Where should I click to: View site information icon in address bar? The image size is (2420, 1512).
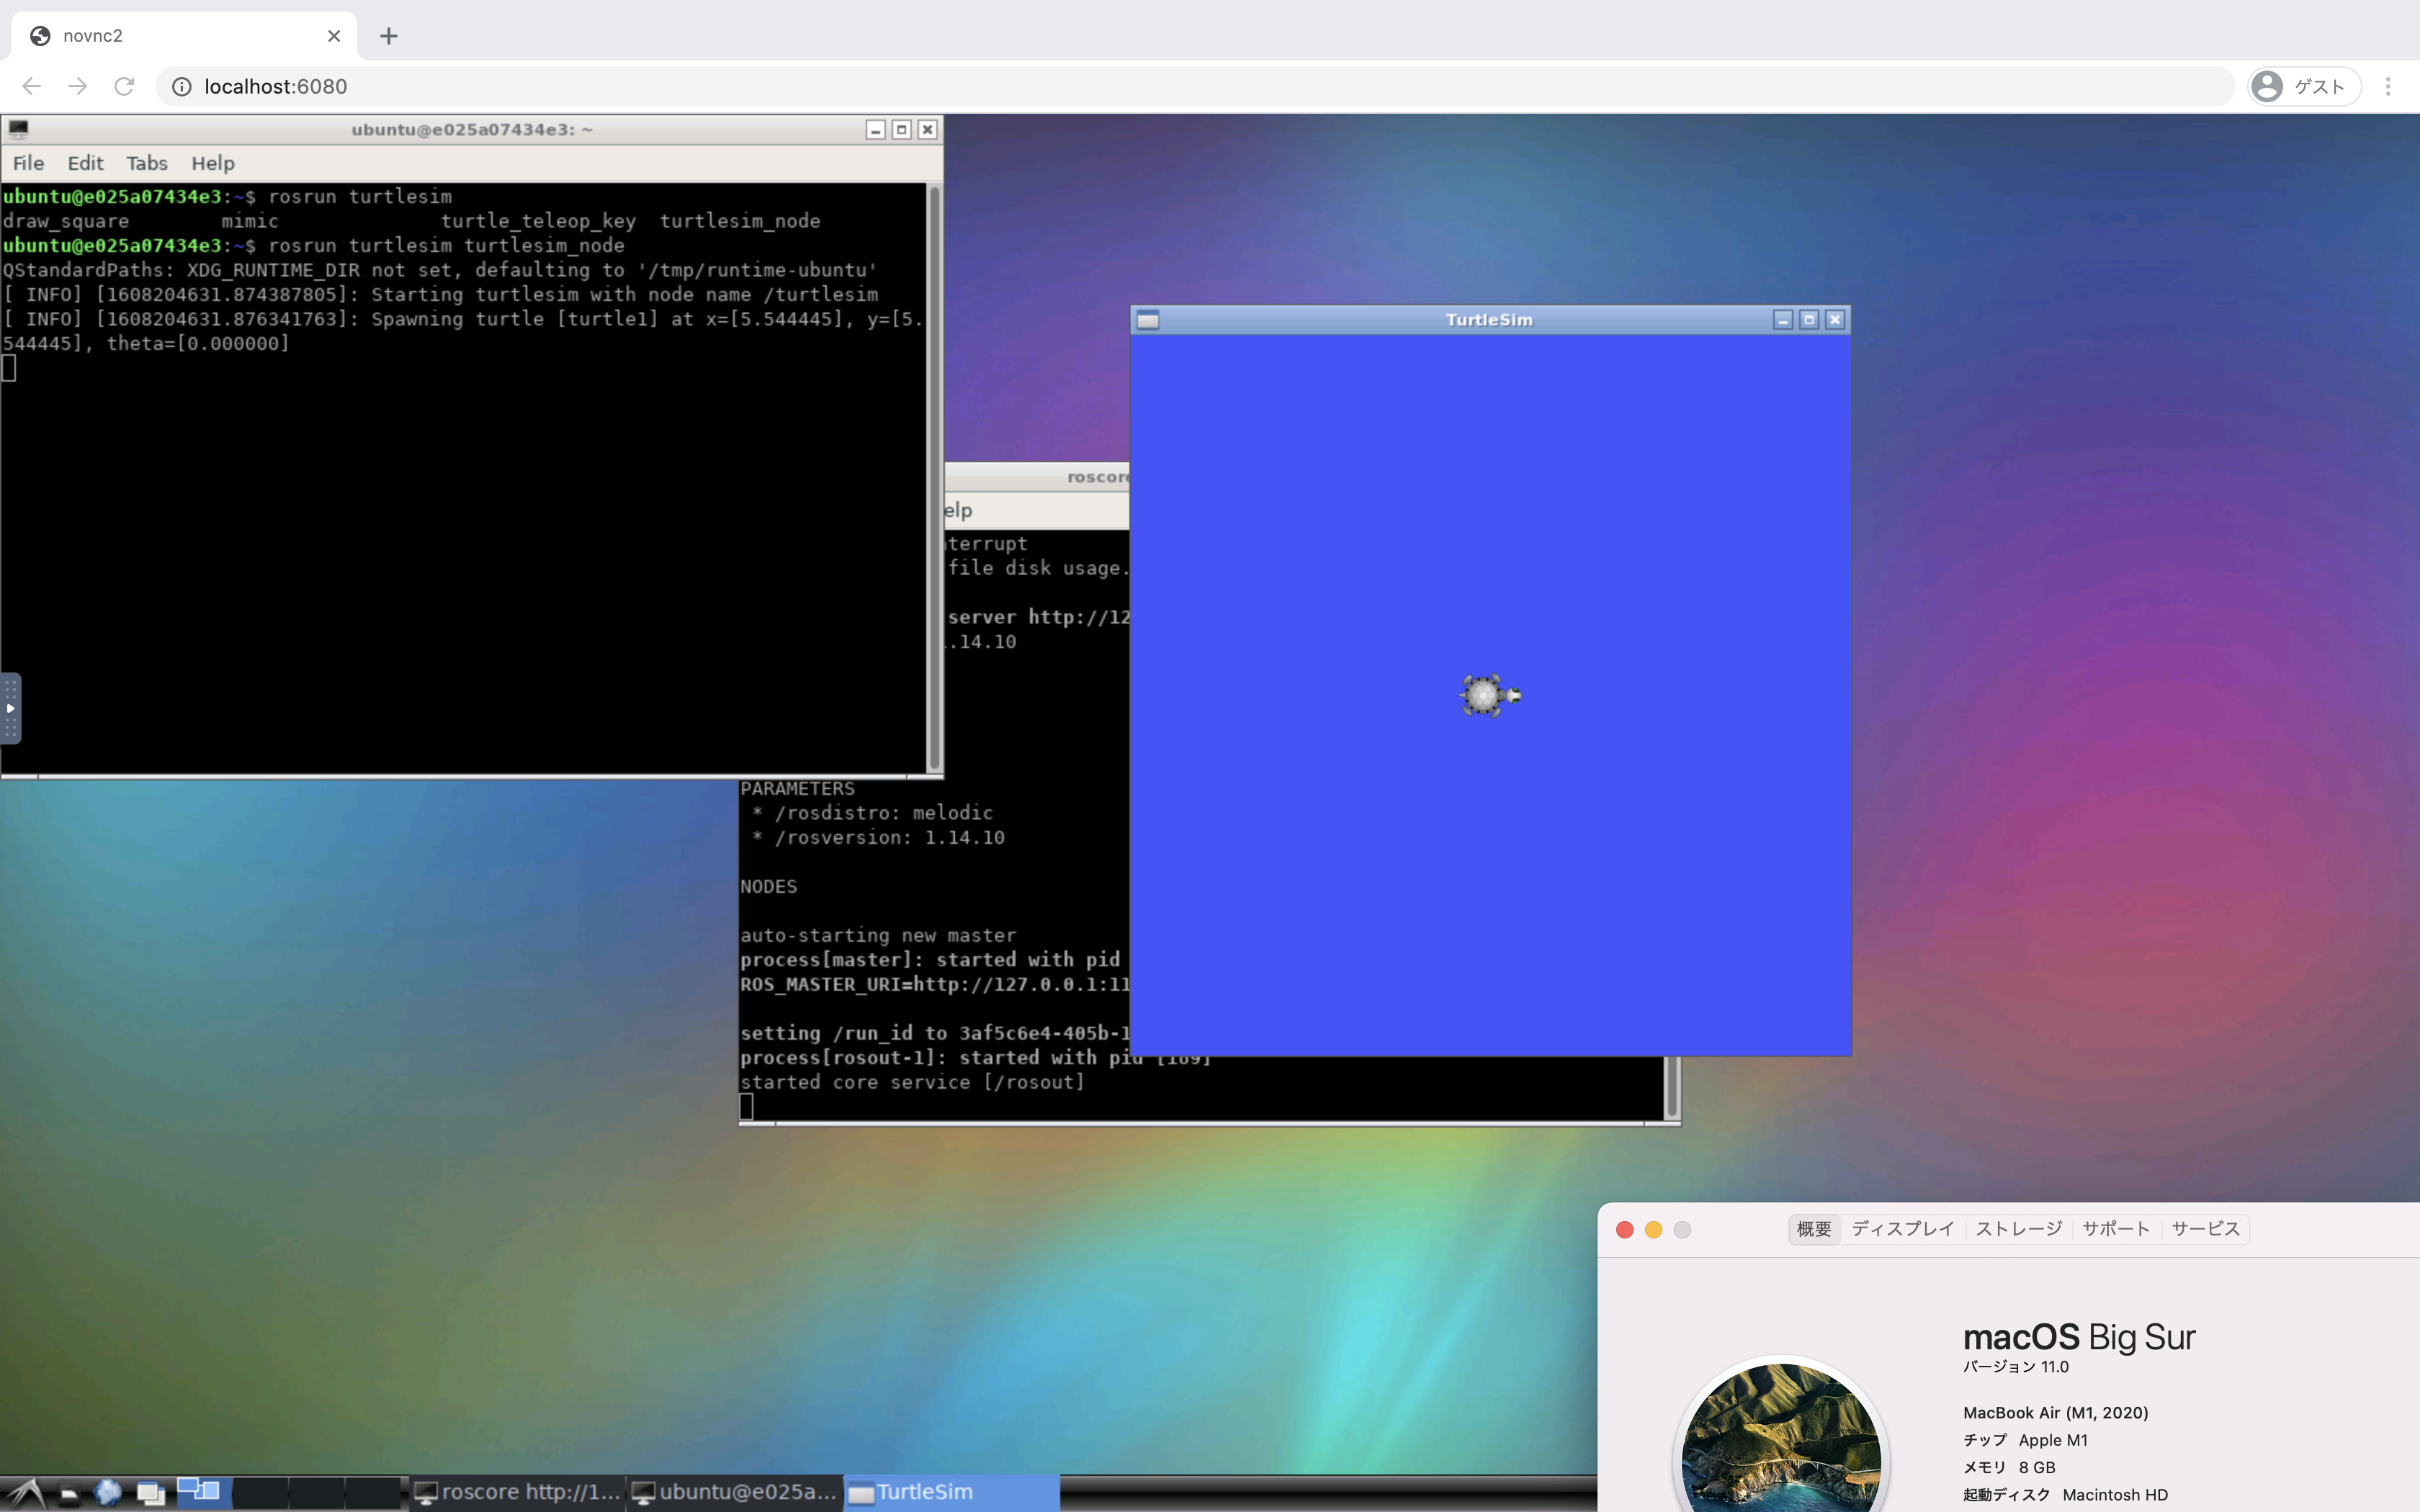182,87
